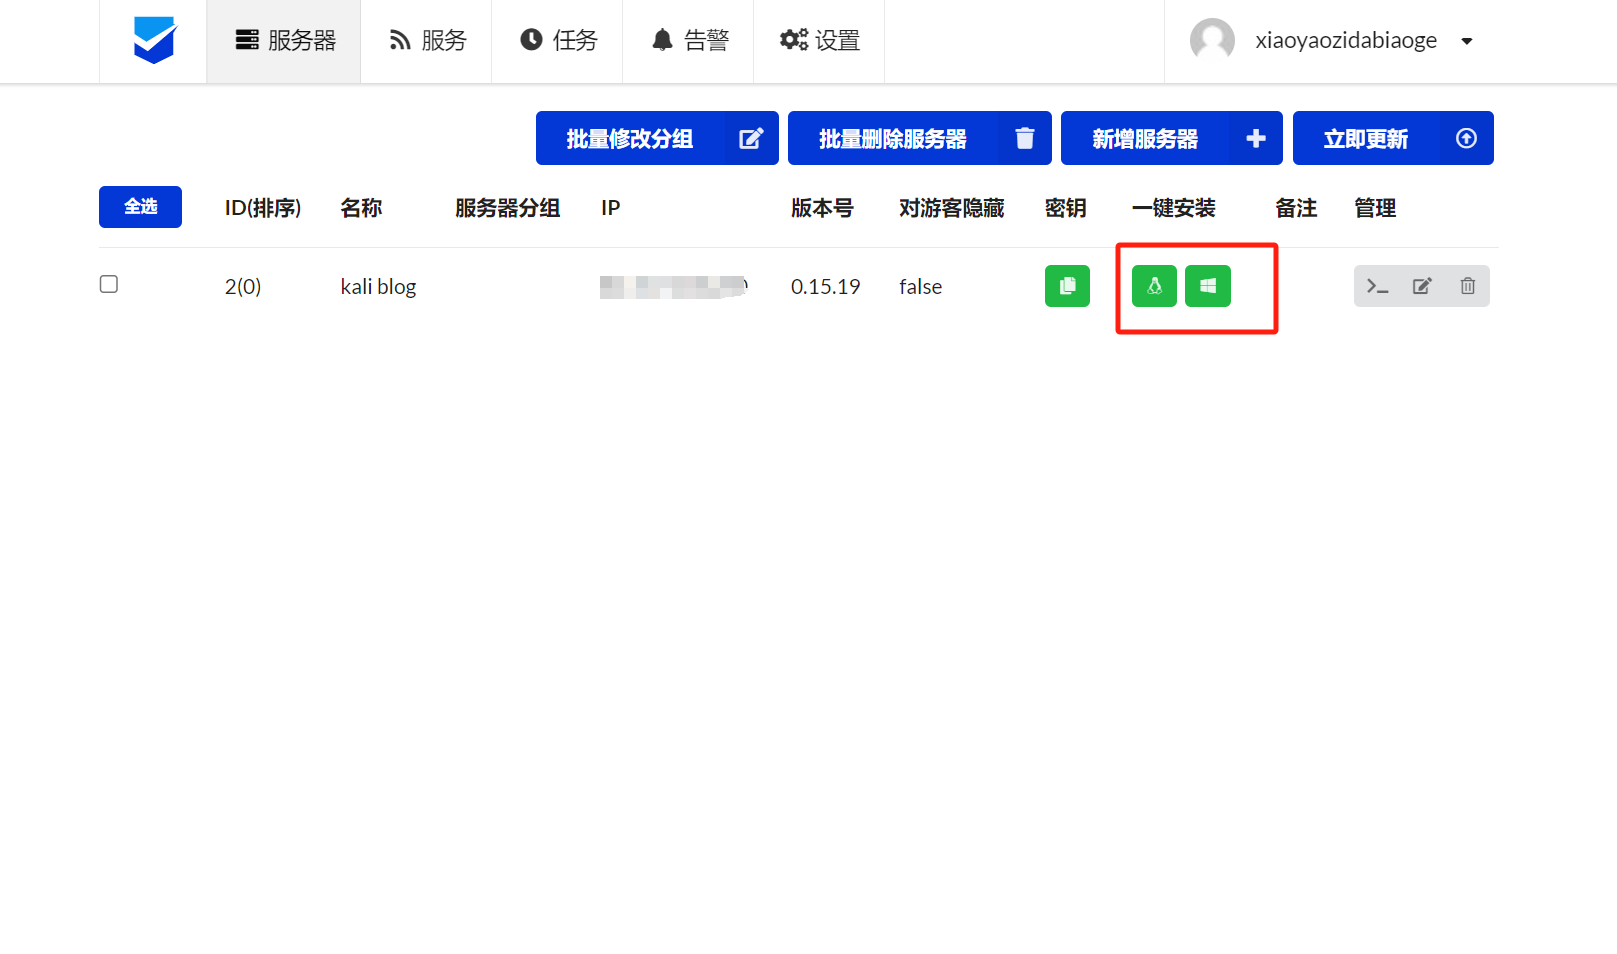The image size is (1617, 954).
Task: Open the 服务 services tab
Action: click(x=427, y=40)
